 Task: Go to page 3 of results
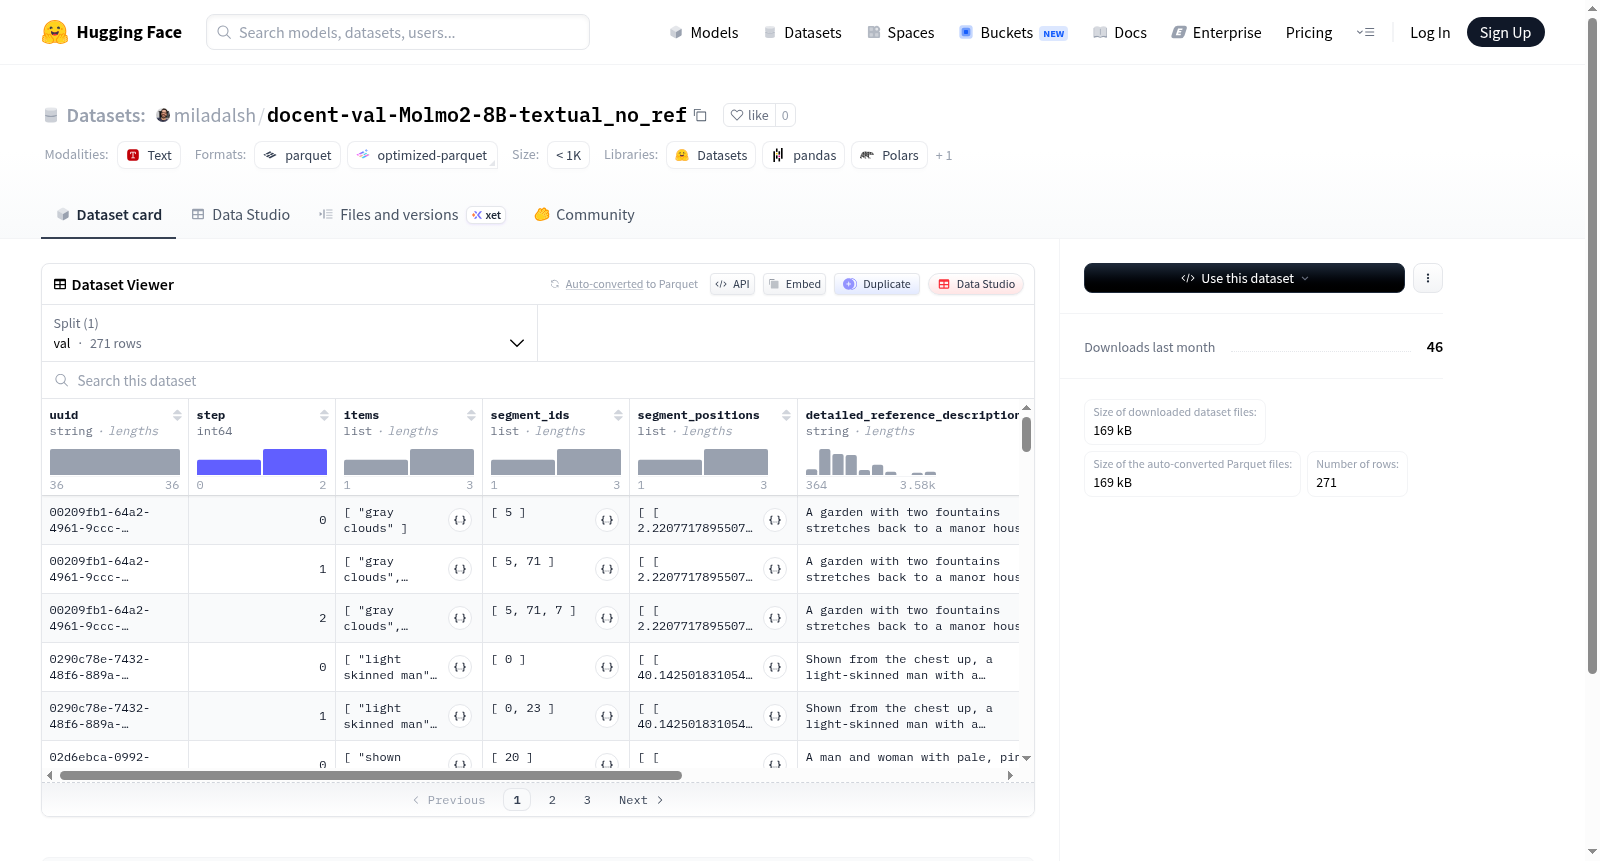click(587, 800)
